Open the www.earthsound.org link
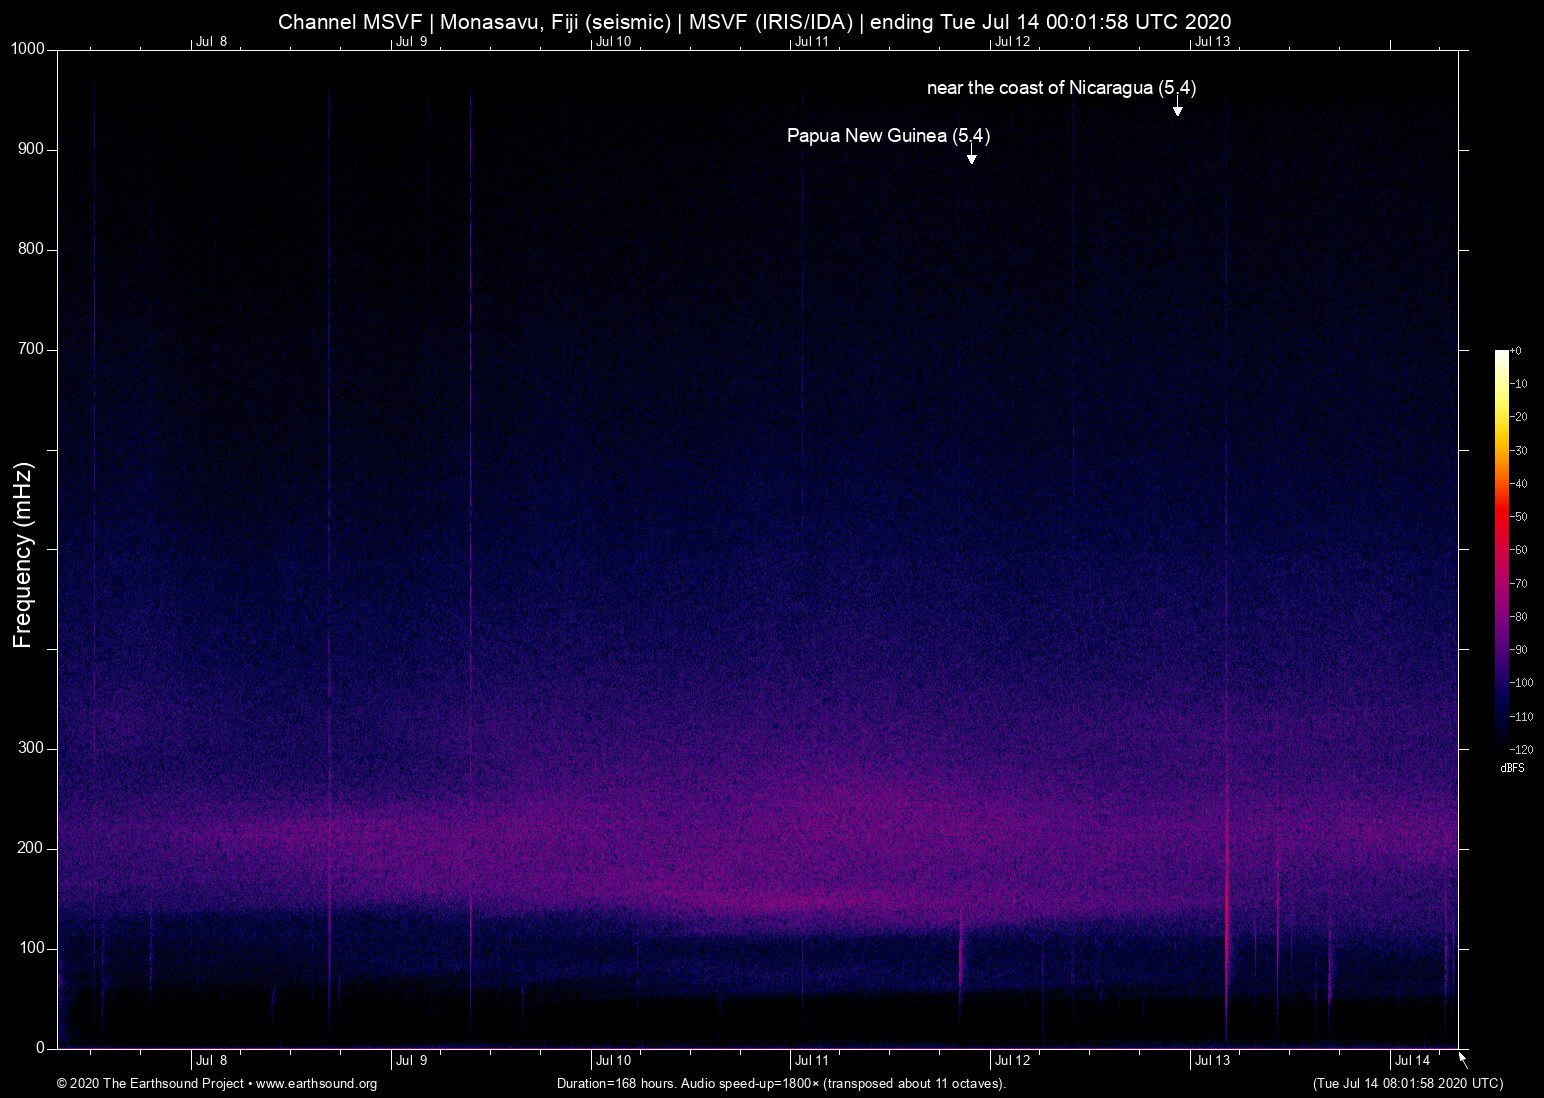 click(x=320, y=1083)
